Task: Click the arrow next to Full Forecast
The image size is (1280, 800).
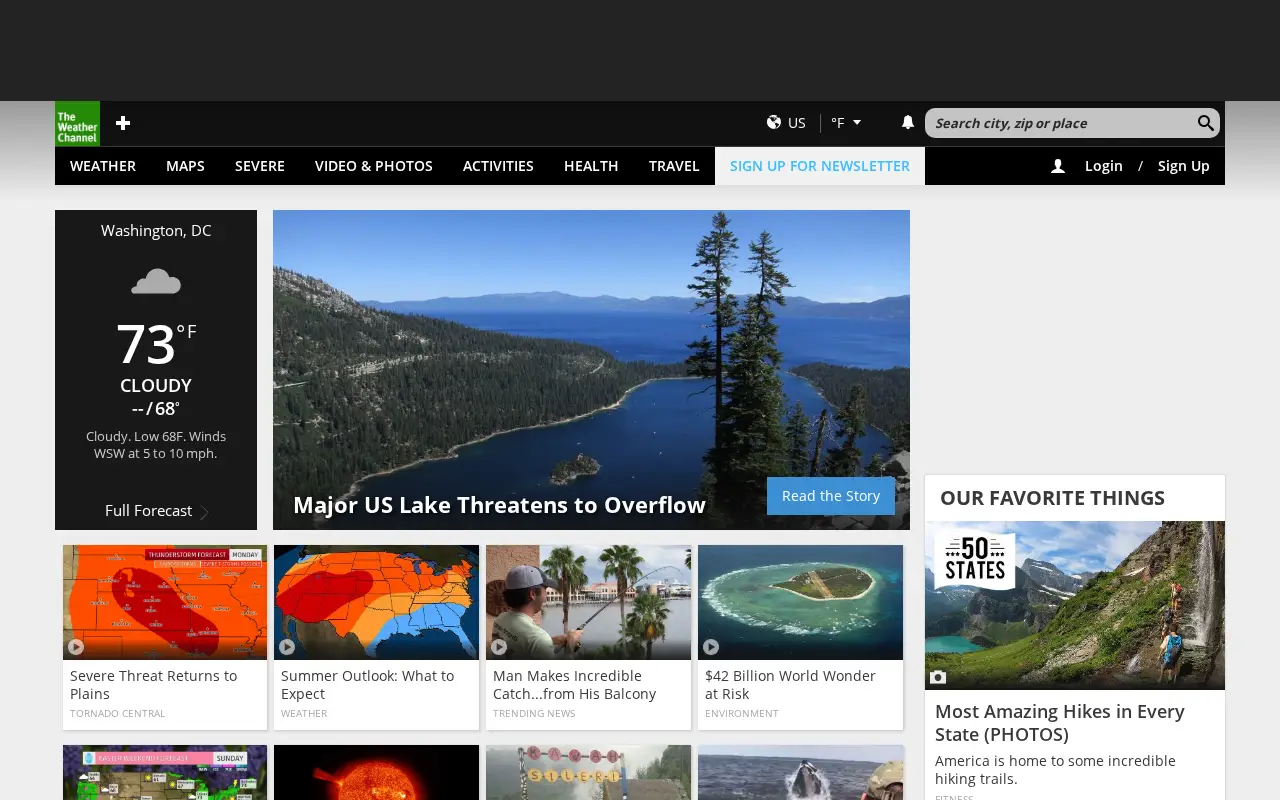Action: (204, 512)
